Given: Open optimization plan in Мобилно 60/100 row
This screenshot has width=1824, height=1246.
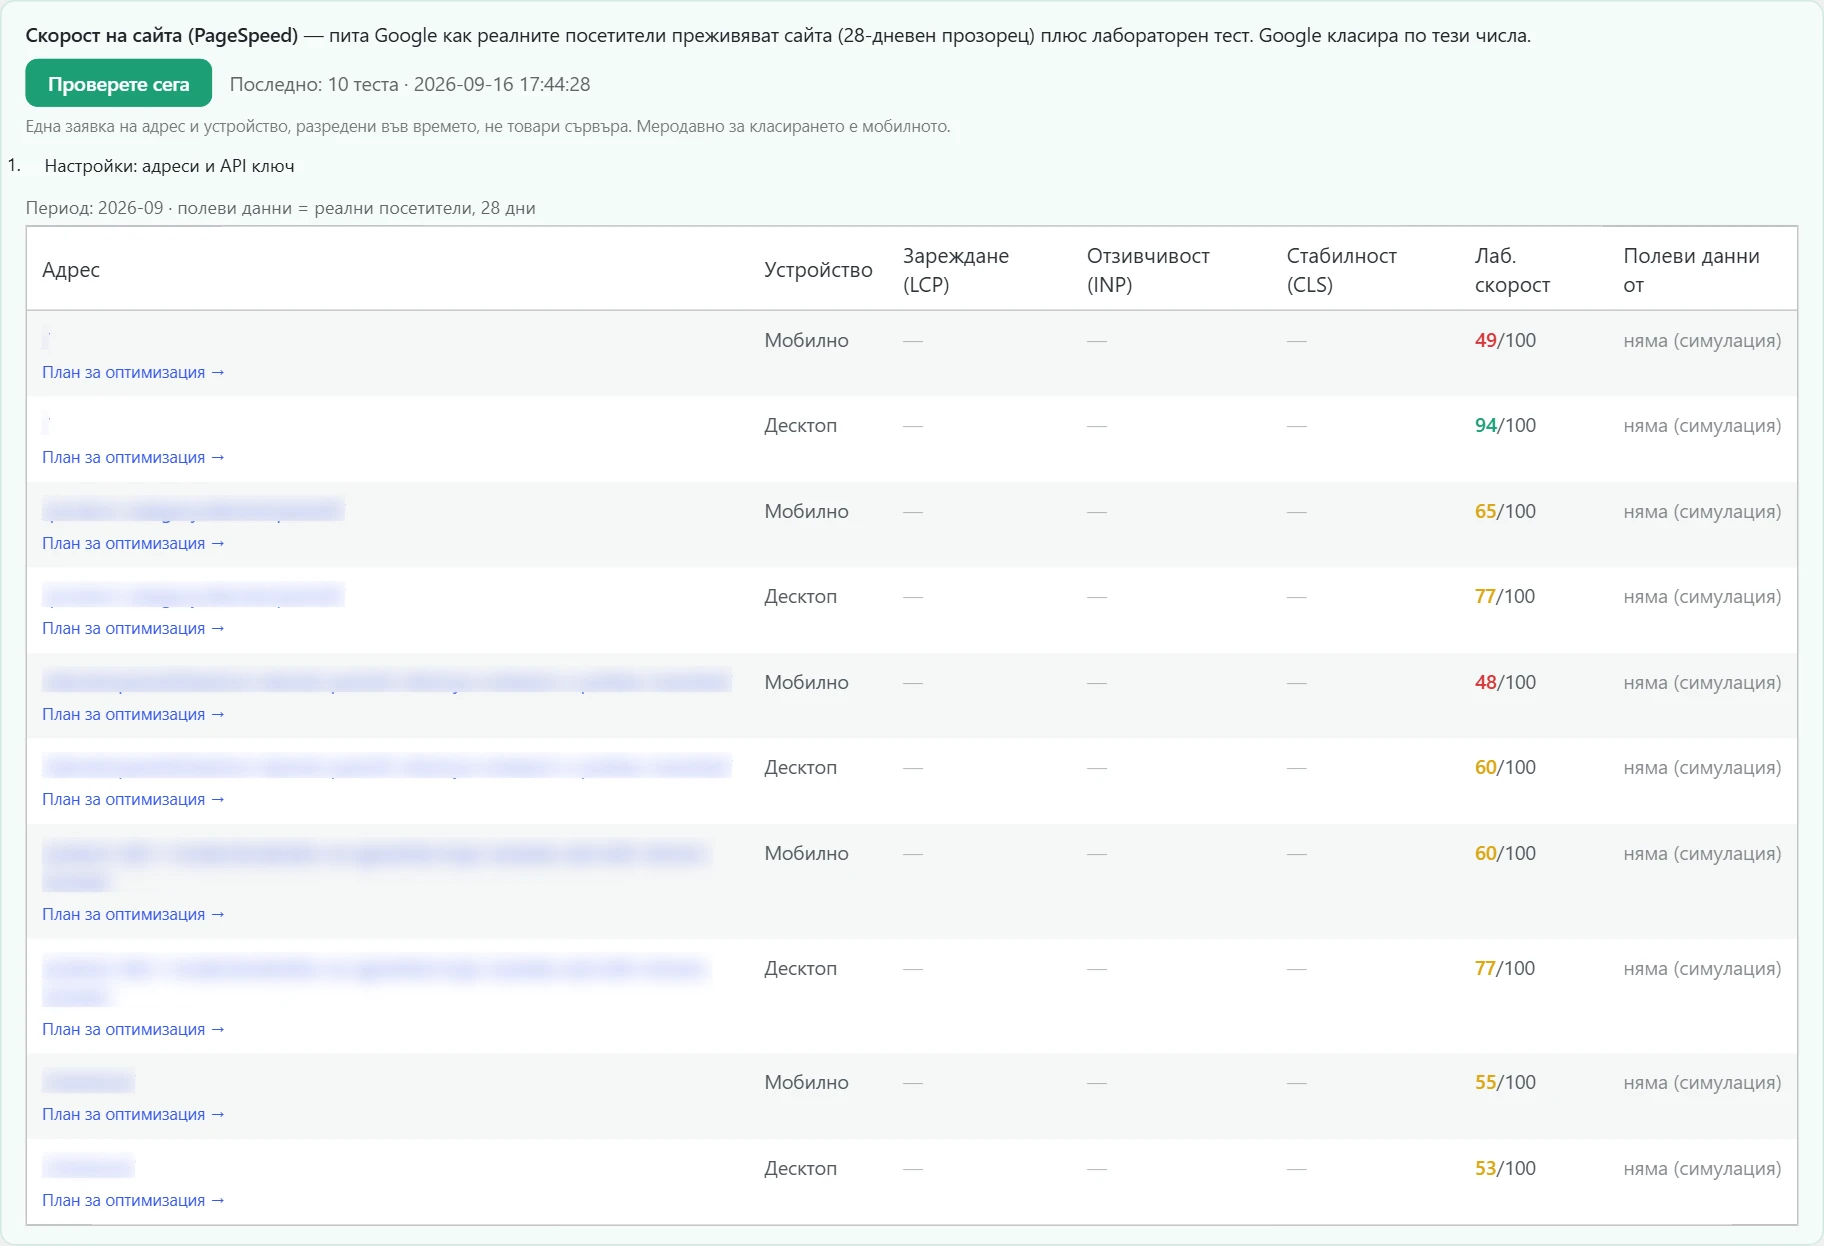Looking at the screenshot, I should tap(133, 914).
